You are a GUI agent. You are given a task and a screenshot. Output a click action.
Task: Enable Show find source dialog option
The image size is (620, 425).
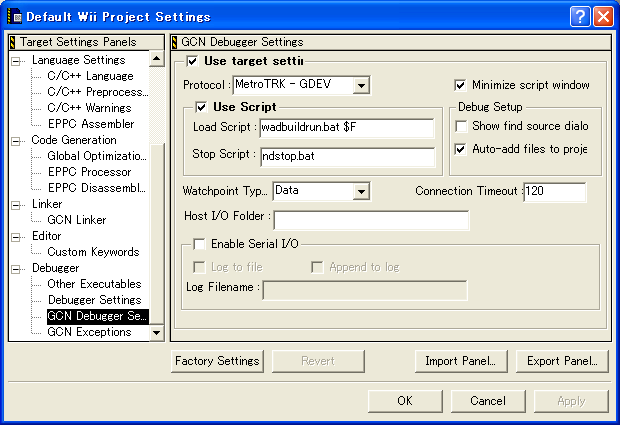461,126
